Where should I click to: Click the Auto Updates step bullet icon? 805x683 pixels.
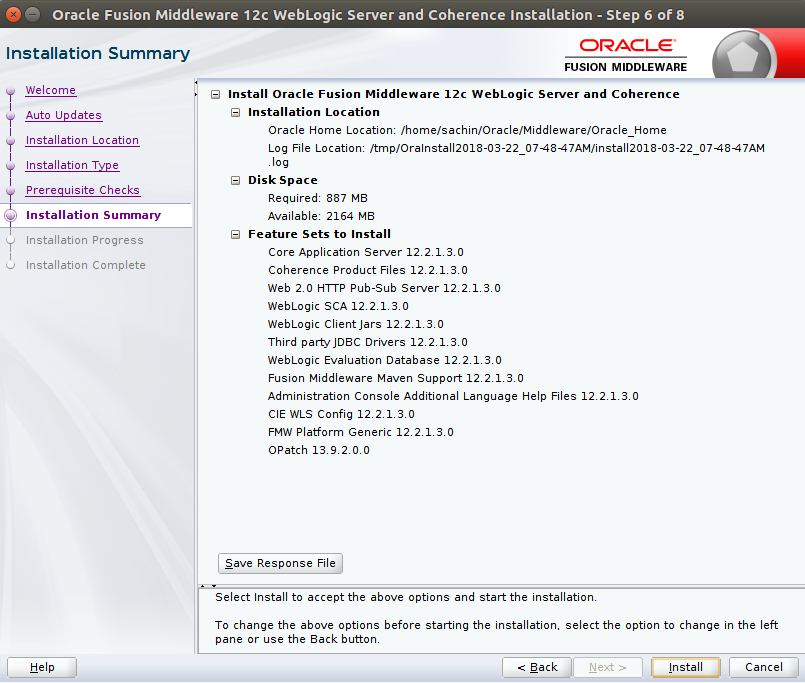pos(10,116)
